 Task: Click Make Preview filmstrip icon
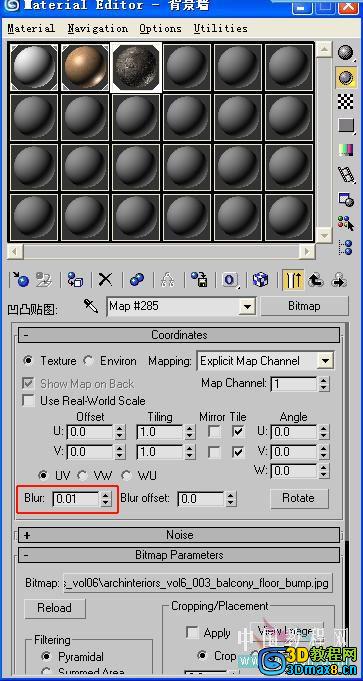pos(346,175)
